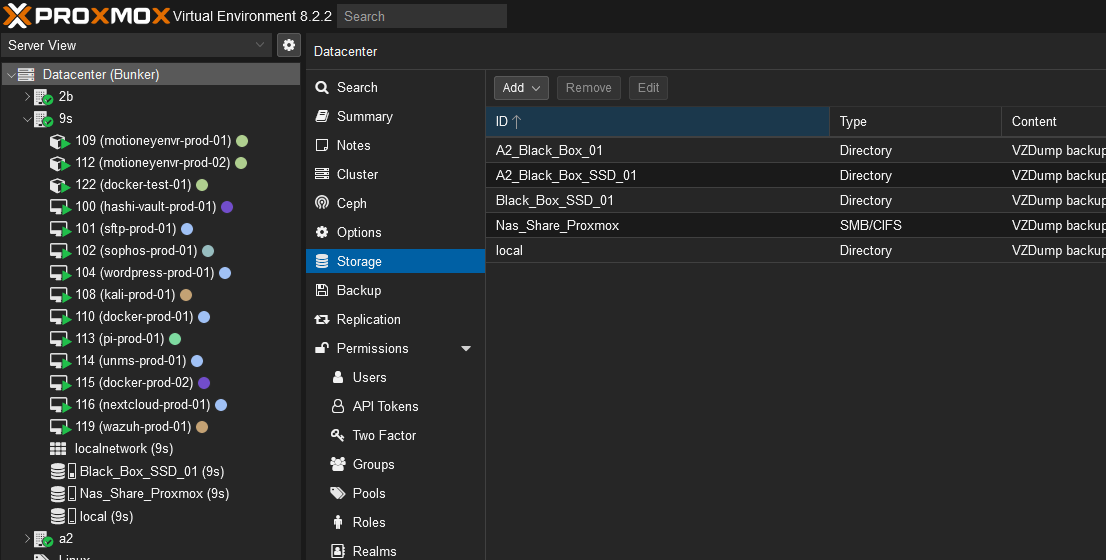Click the key icon next to Two Factor
Image resolution: width=1106 pixels, height=560 pixels.
[338, 435]
